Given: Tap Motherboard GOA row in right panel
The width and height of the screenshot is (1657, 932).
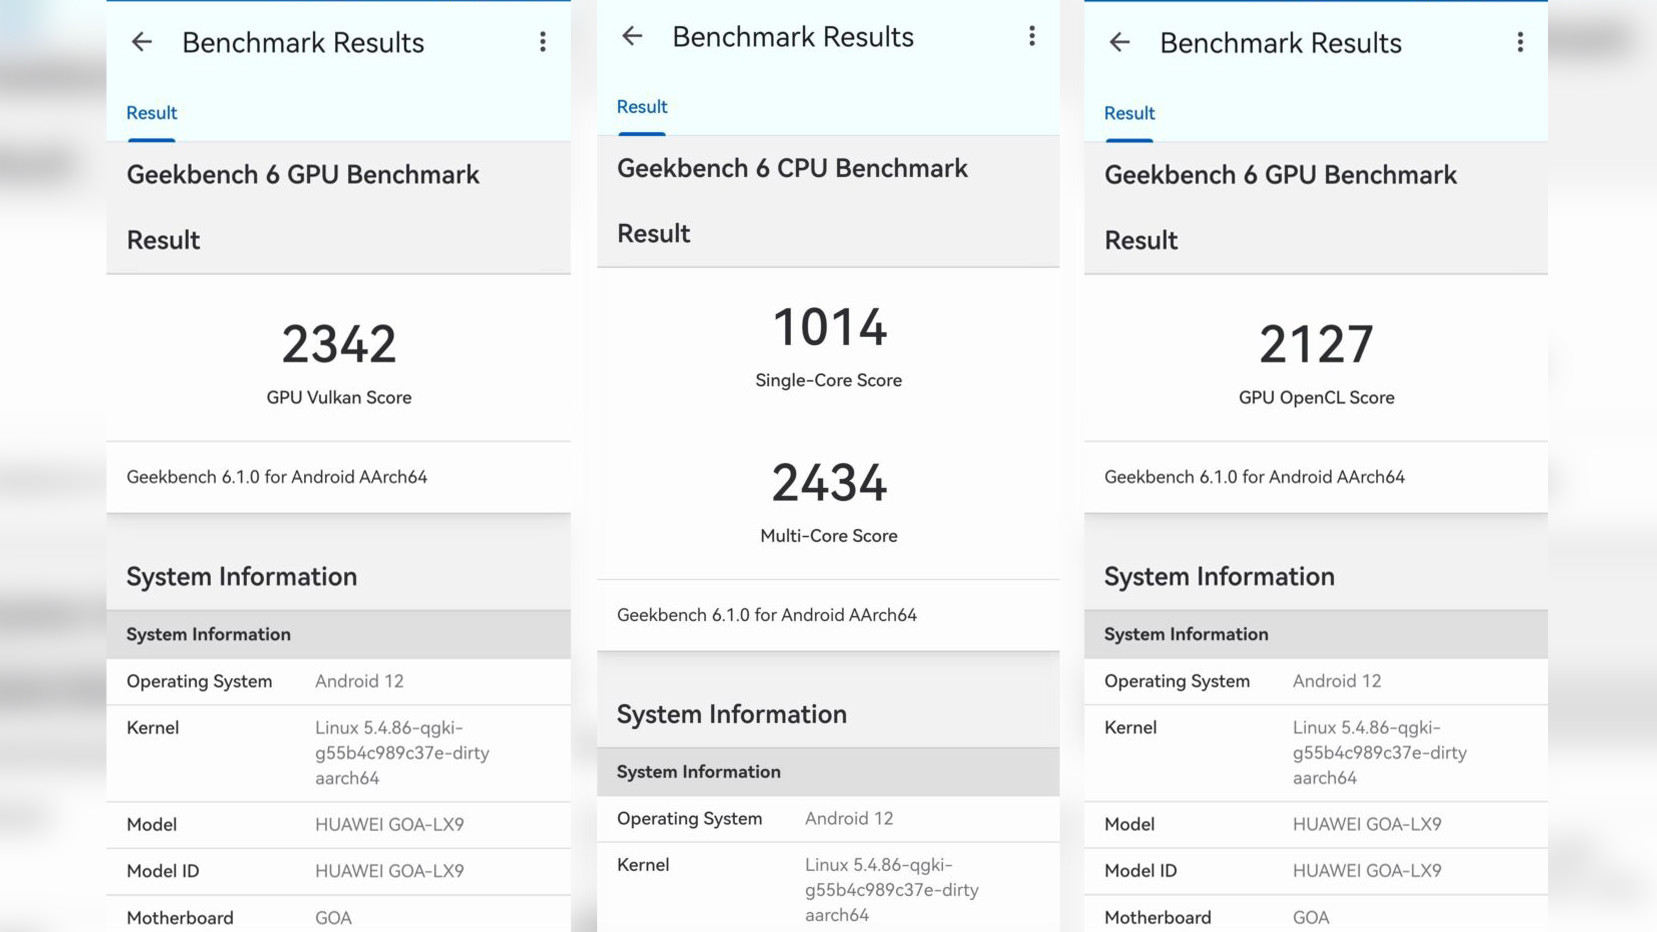Looking at the screenshot, I should 1316,917.
